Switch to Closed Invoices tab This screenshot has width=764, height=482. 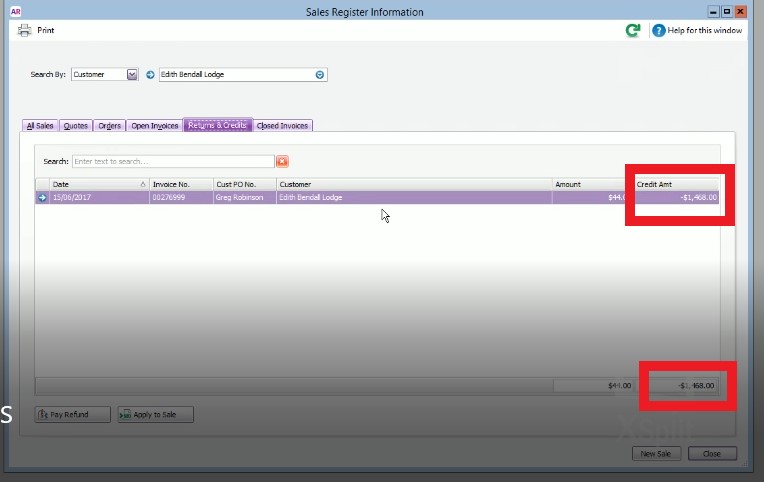click(282, 126)
